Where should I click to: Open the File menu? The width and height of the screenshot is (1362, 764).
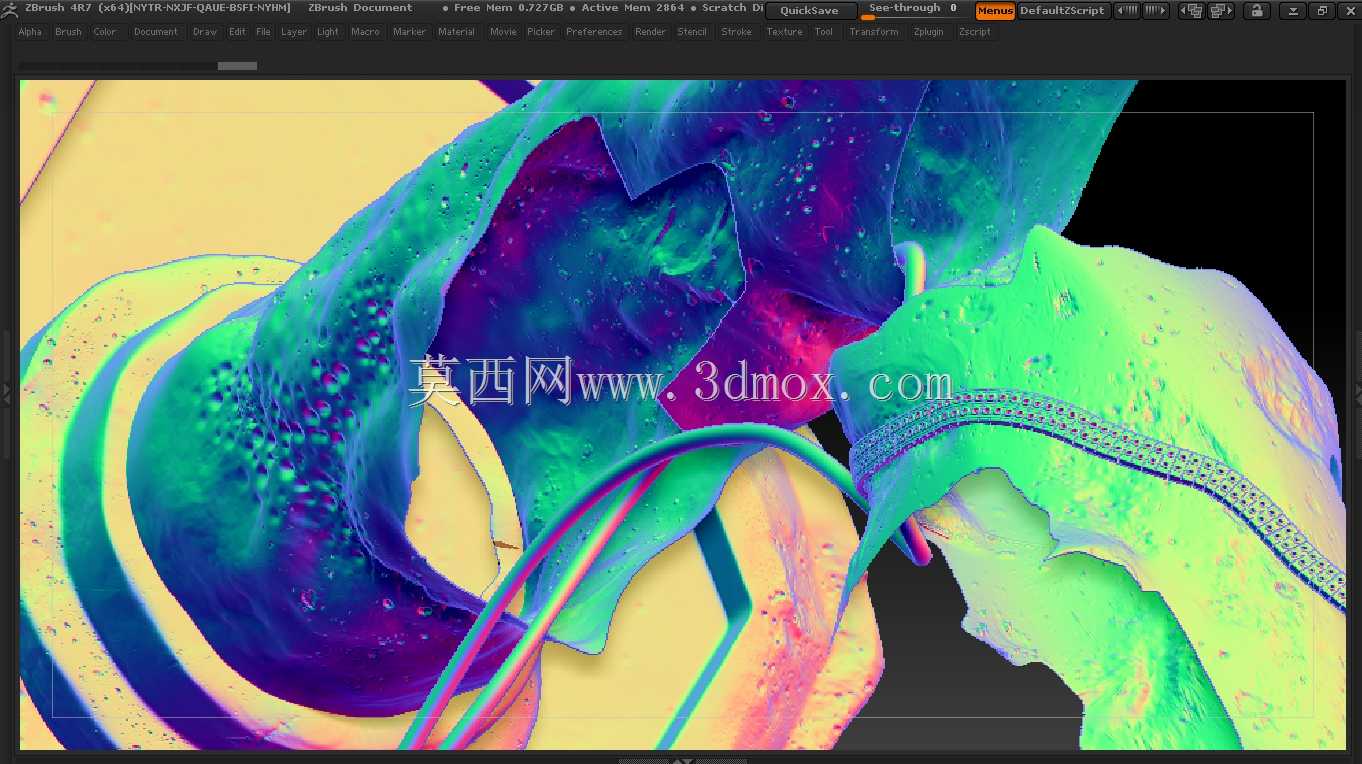[x=263, y=32]
